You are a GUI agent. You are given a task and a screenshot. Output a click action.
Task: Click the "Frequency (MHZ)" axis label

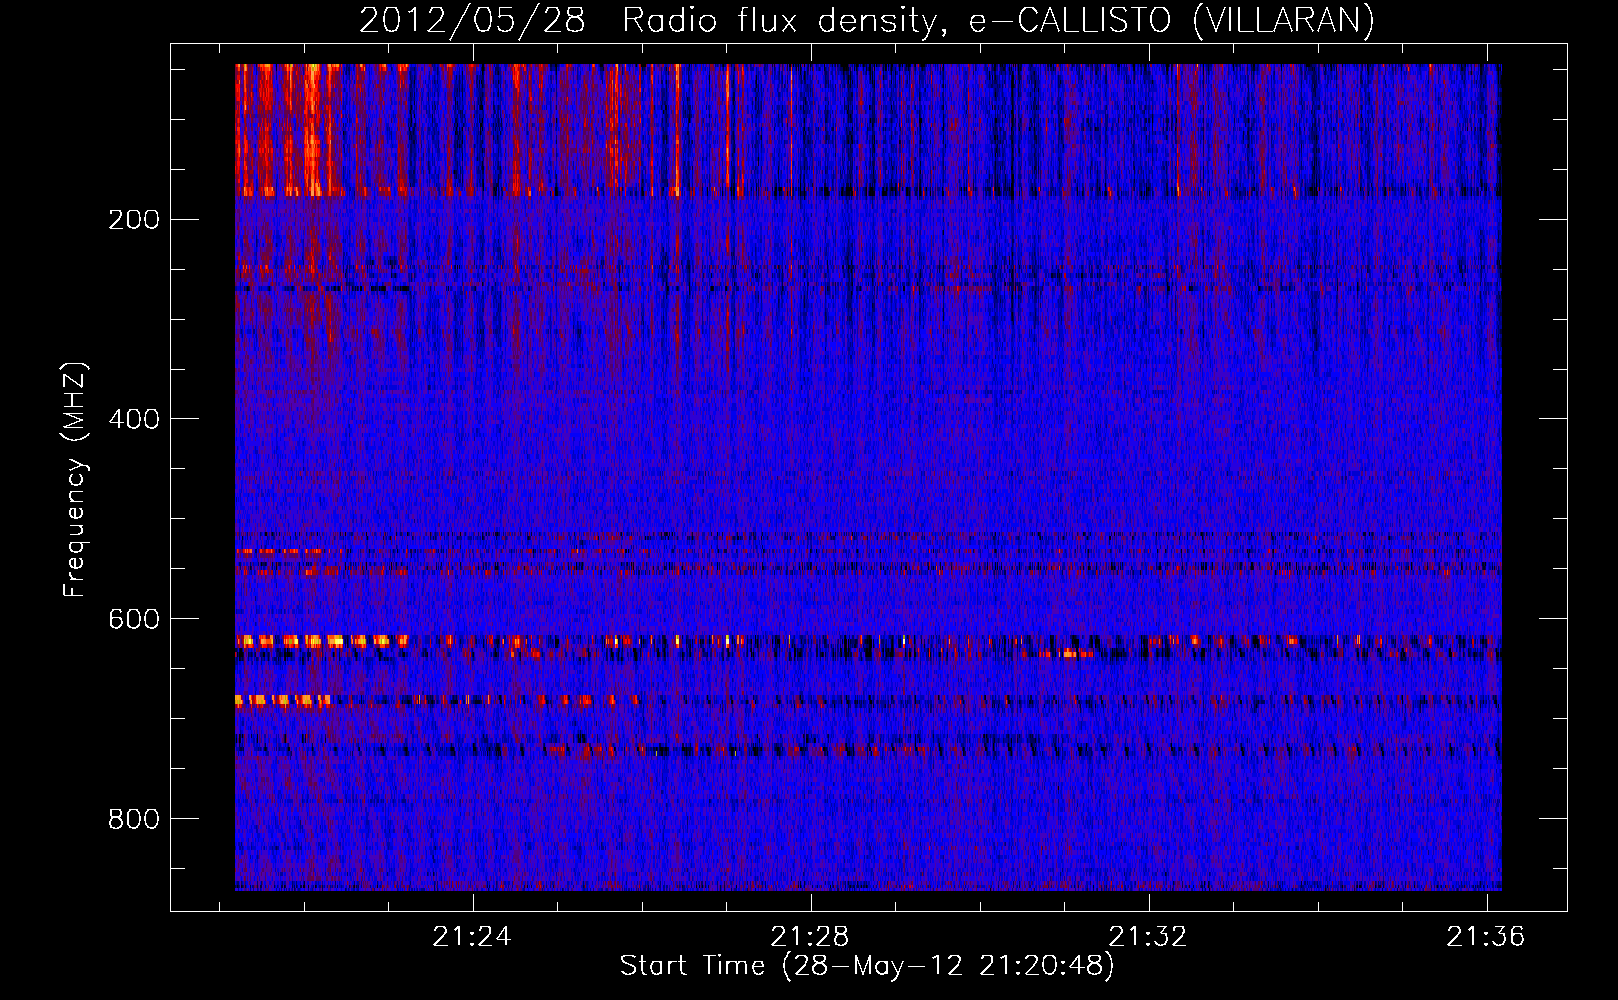click(75, 479)
